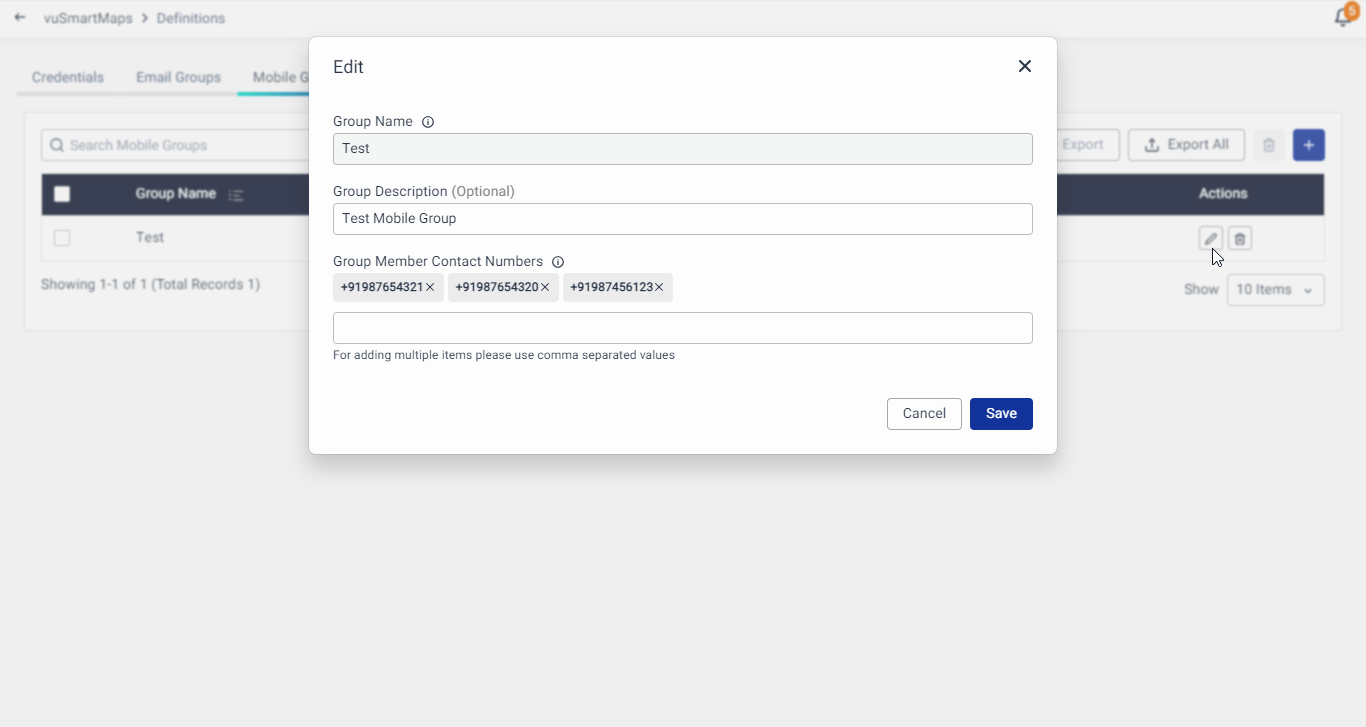Viewport: 1366px width, 727px height.
Task: Open the notifications bell icon
Action: click(1343, 17)
